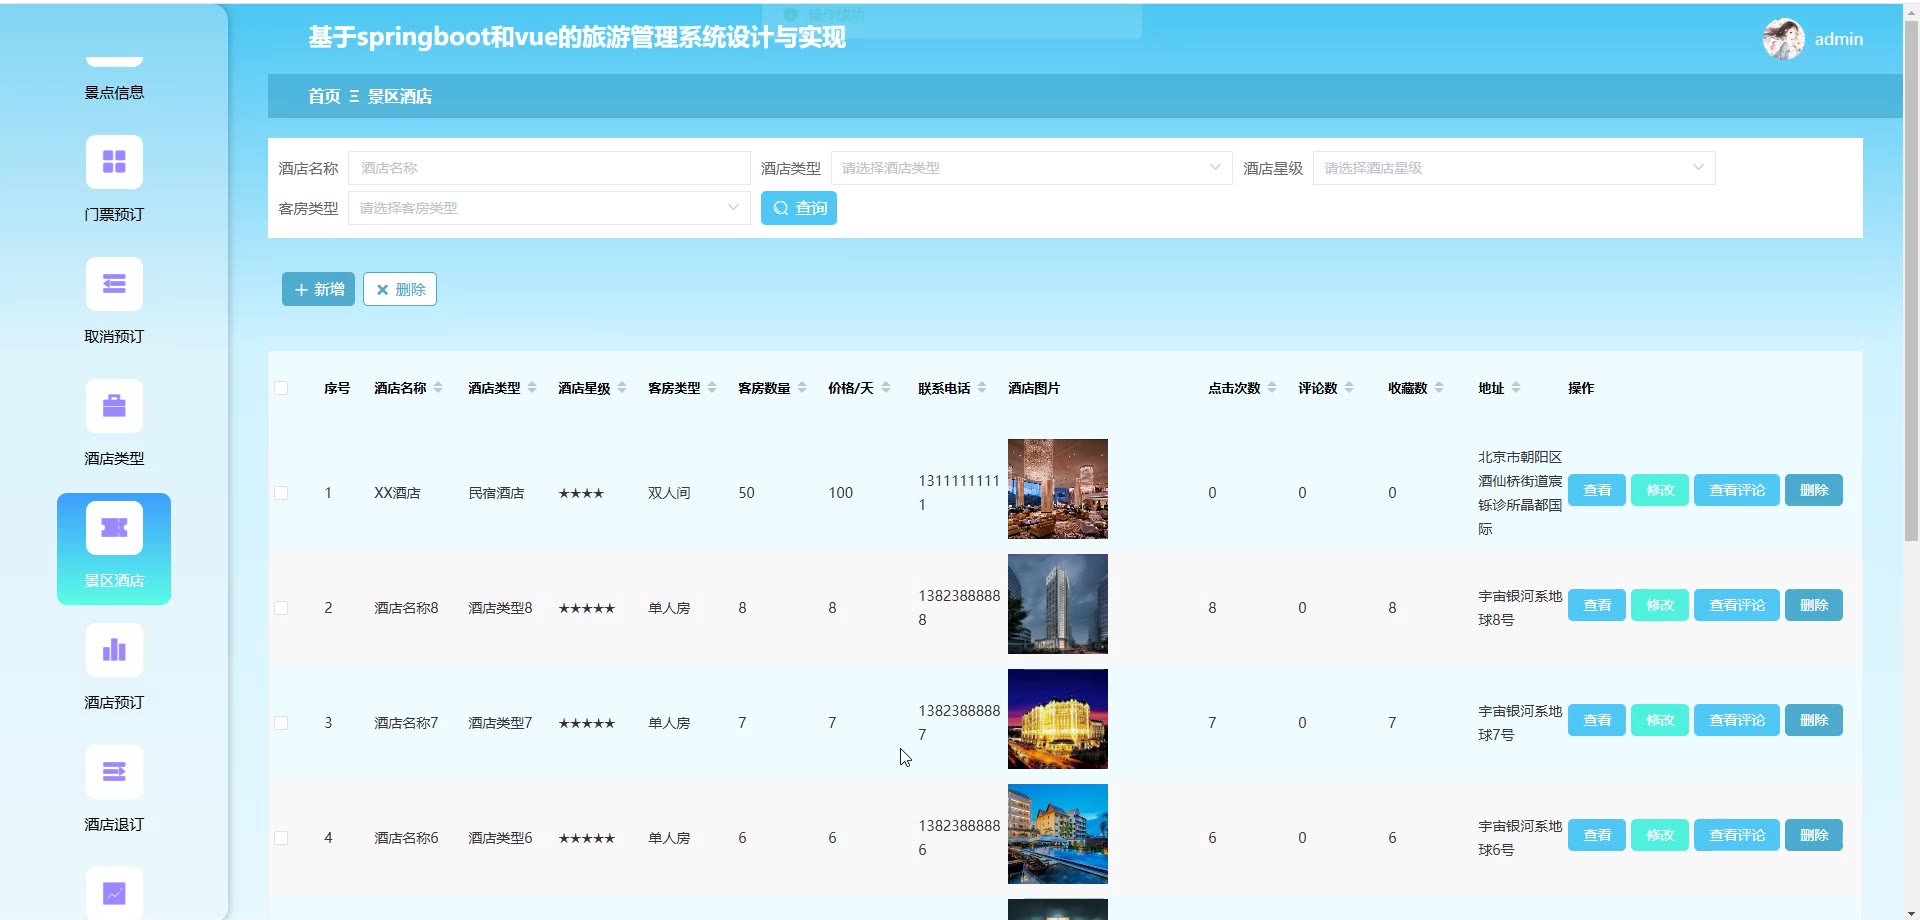Click the 酒店退订 sidebar icon
This screenshot has width=1920, height=920.
(114, 773)
